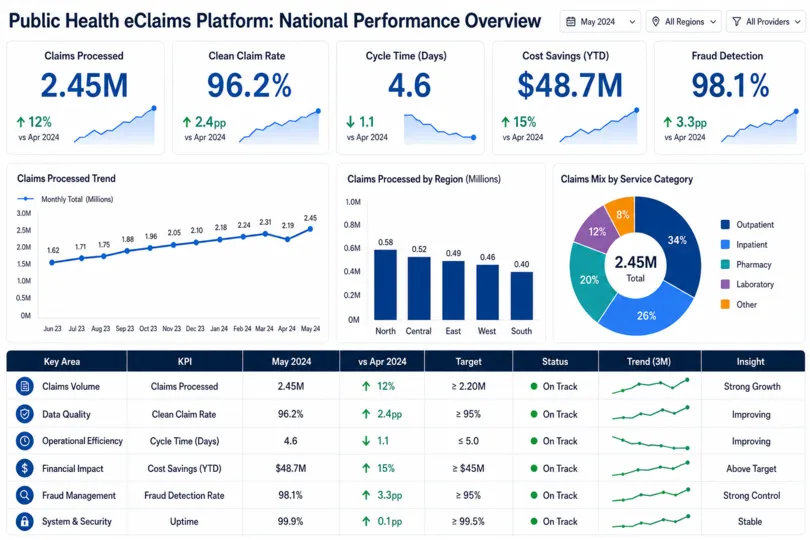Click the Fraud Management magnifier icon
The width and height of the screenshot is (810, 540).
[24, 495]
